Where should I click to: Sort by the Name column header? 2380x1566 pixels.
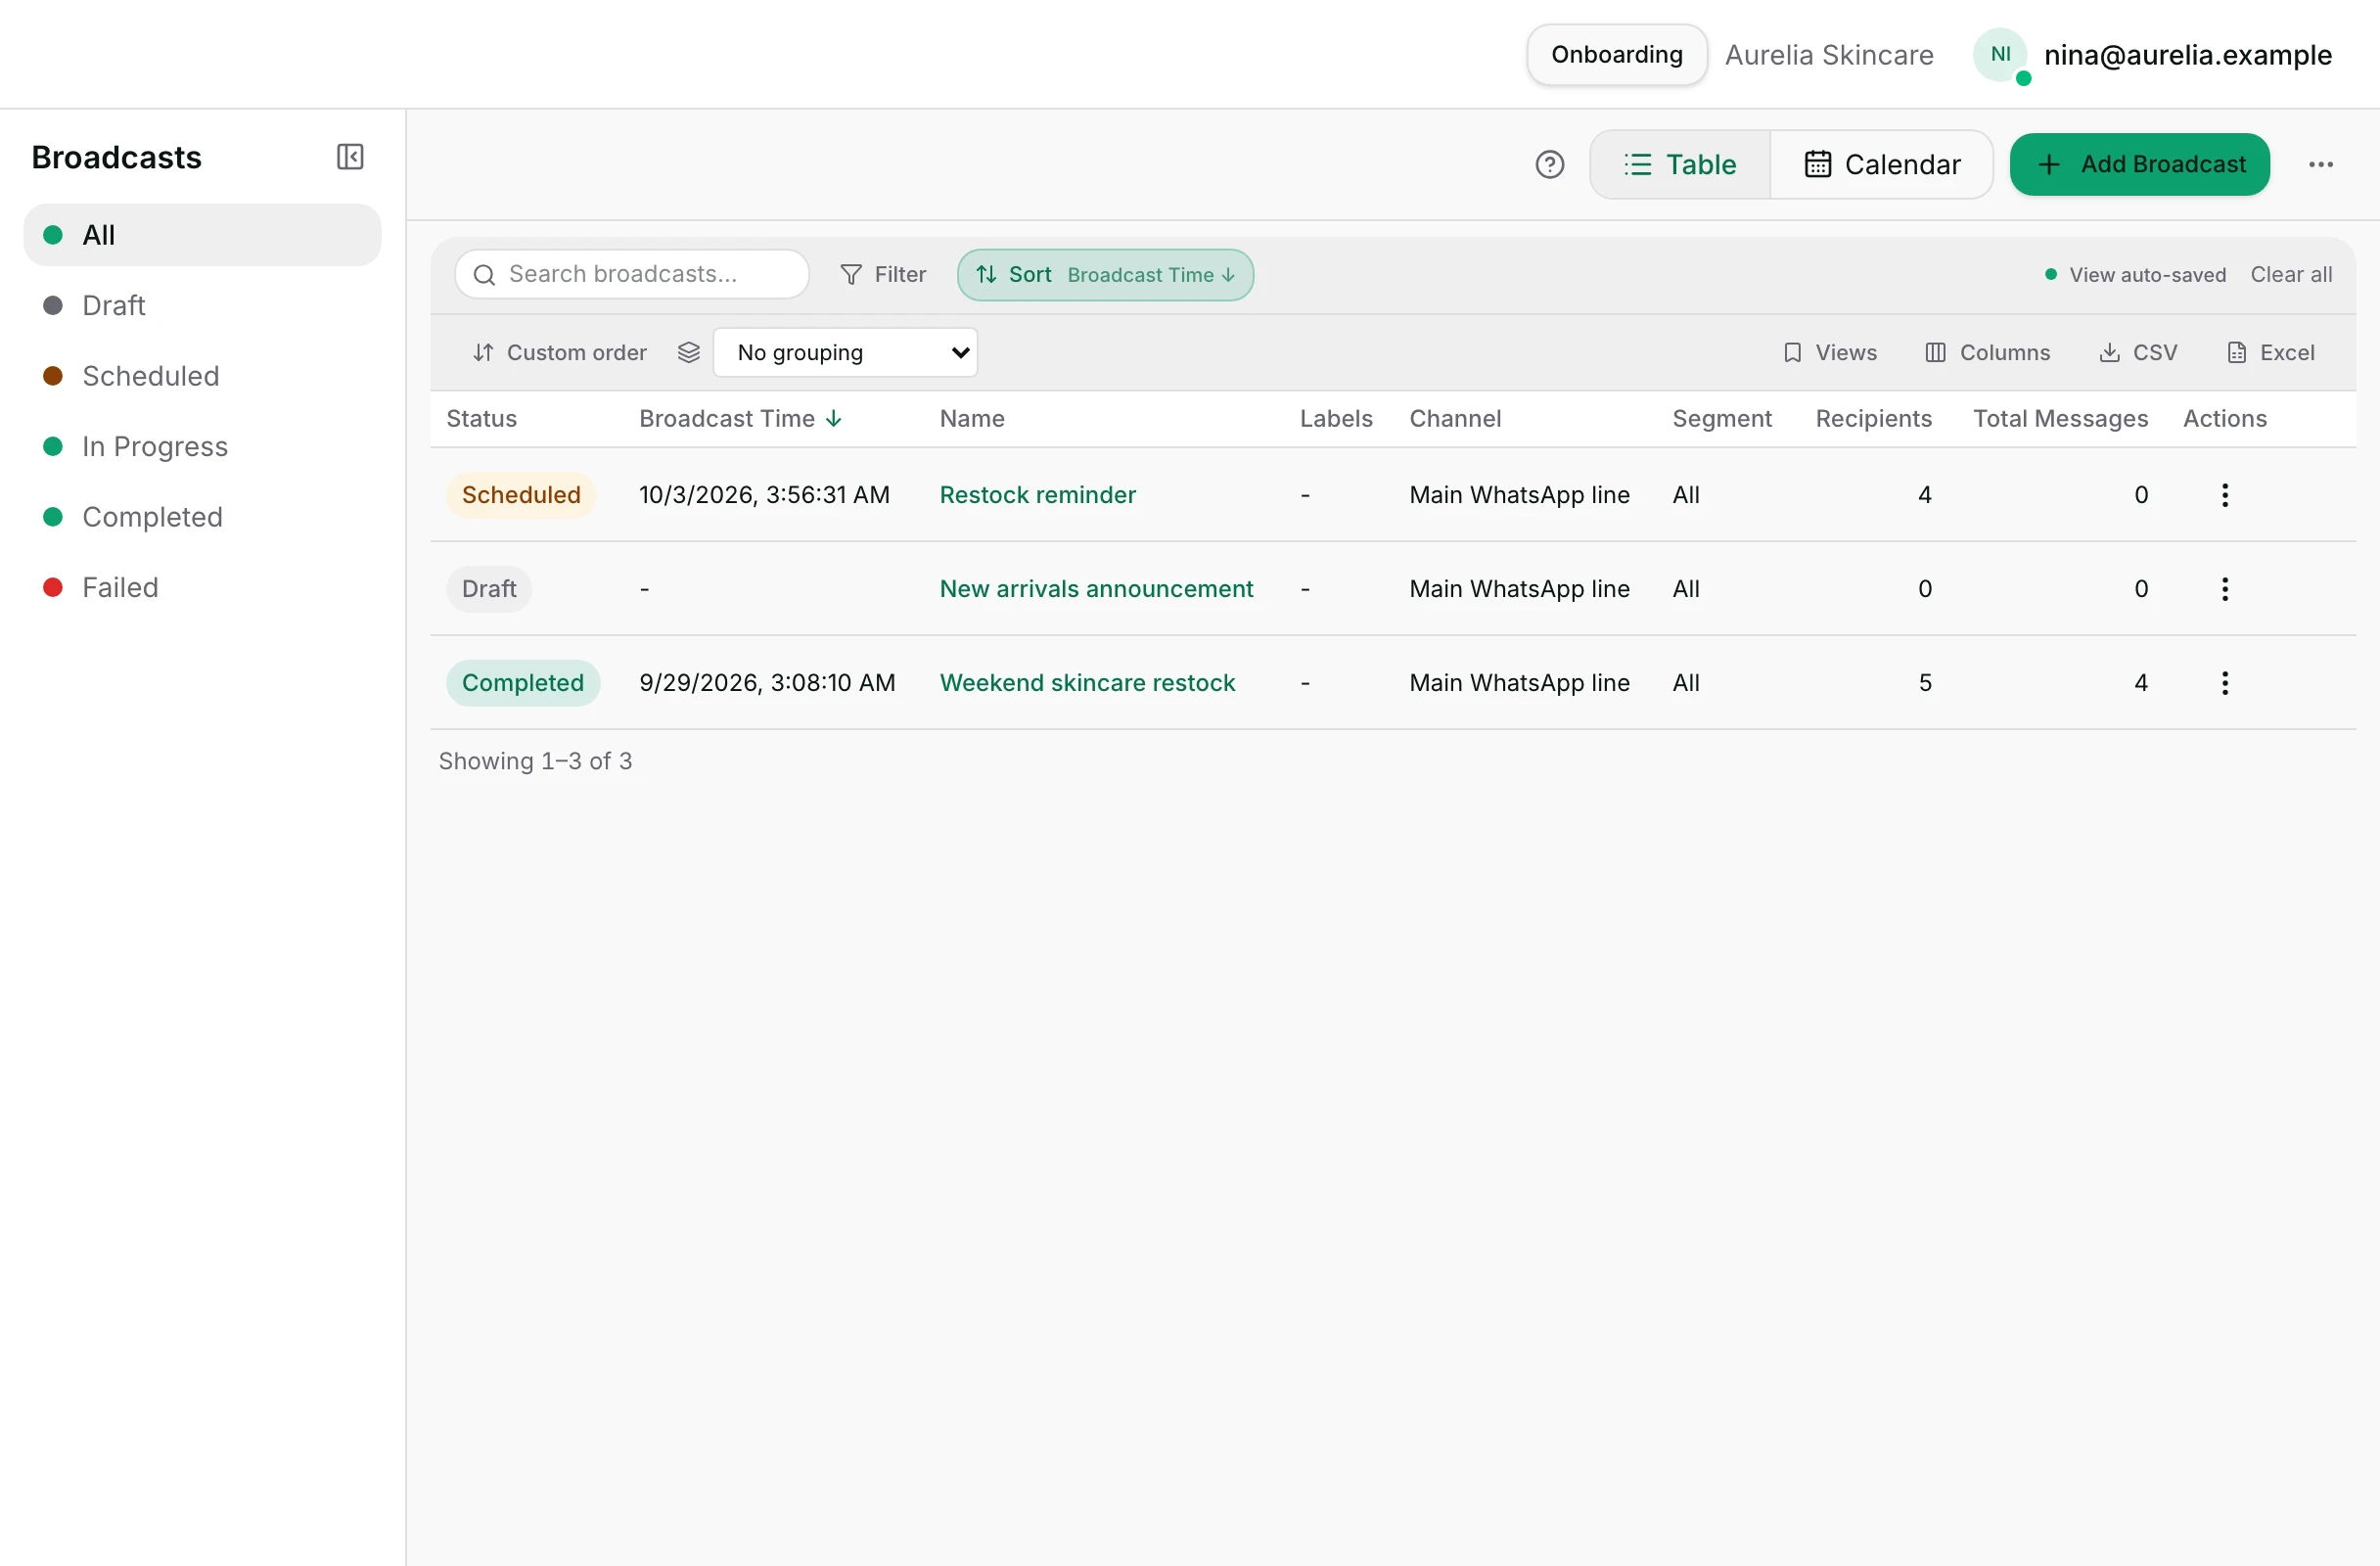[971, 419]
